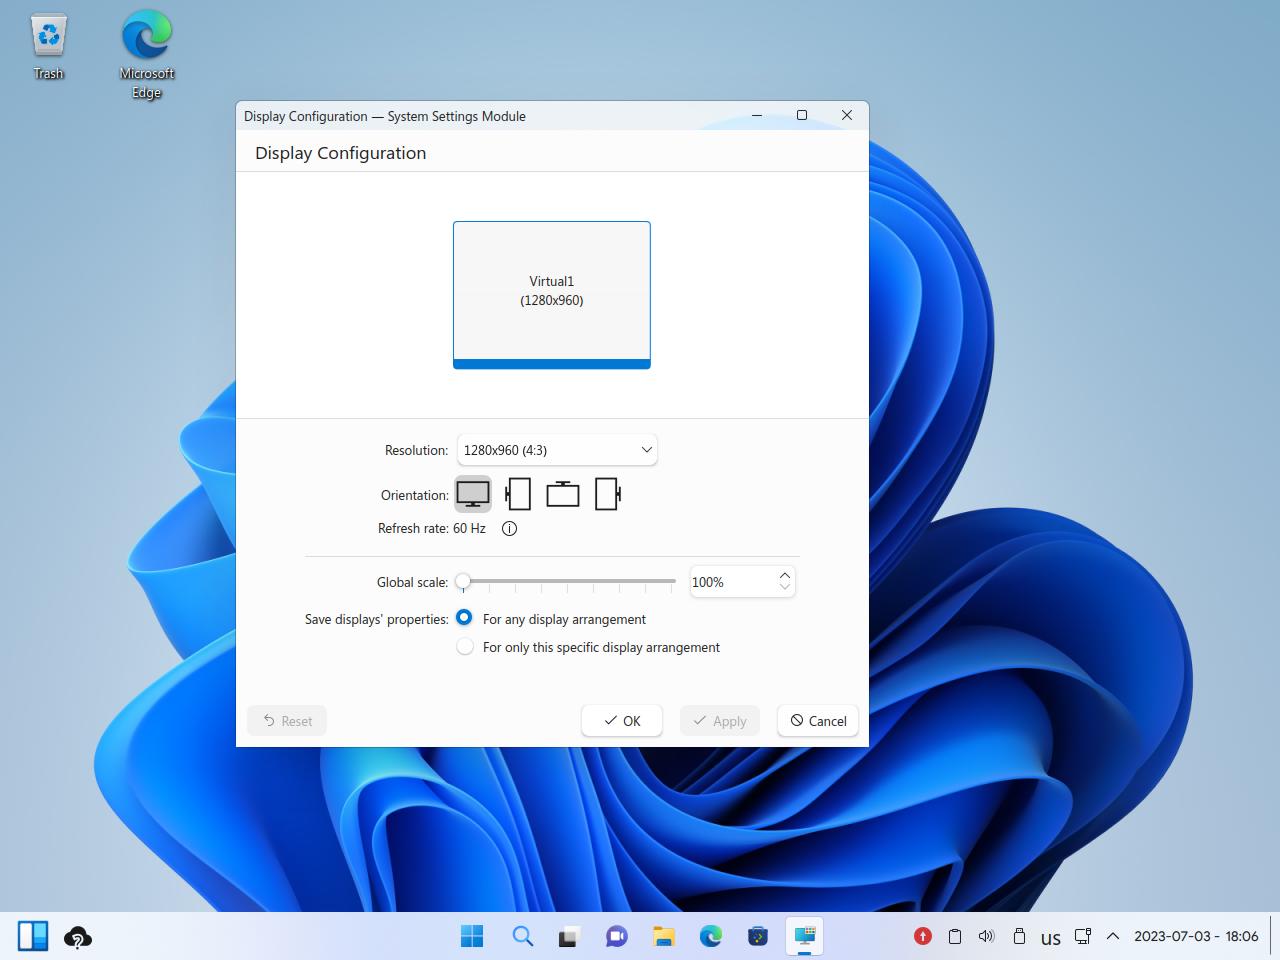Open the taskbar search magnifier
The image size is (1280, 960).
coord(522,936)
